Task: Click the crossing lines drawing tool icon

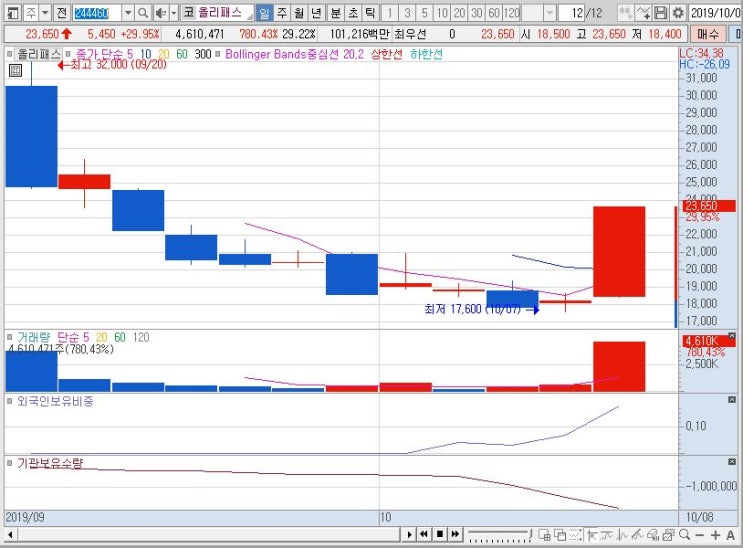Action: (622, 535)
